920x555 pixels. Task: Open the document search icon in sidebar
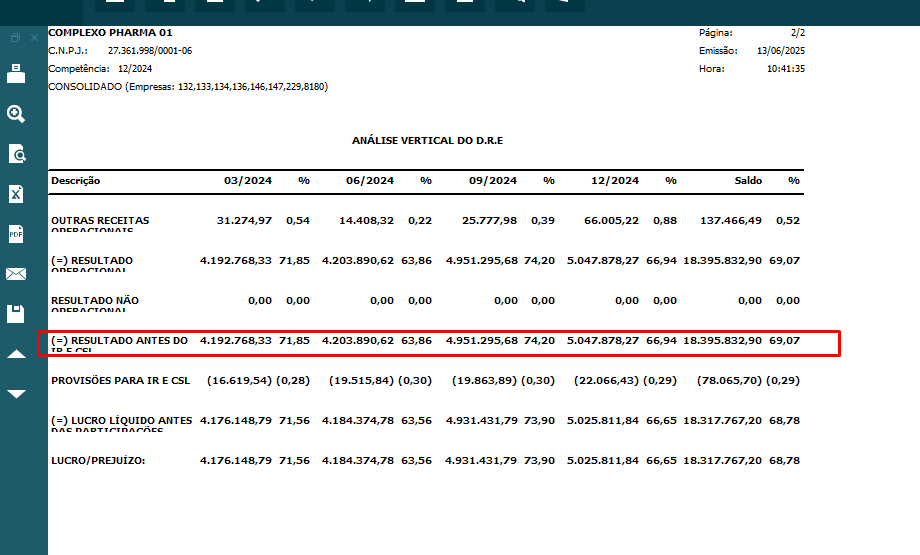click(16, 154)
